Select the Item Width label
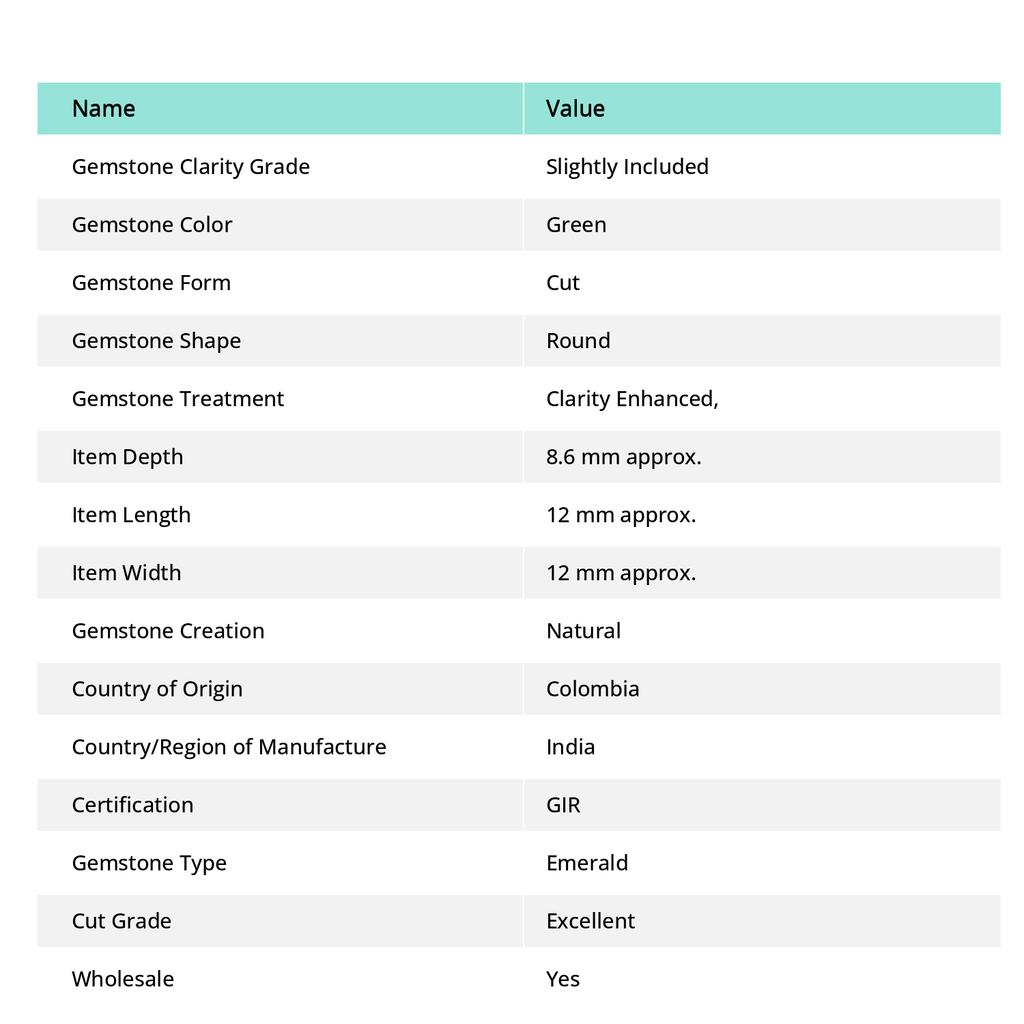Viewport: 1024px width, 1024px height. [x=127, y=572]
